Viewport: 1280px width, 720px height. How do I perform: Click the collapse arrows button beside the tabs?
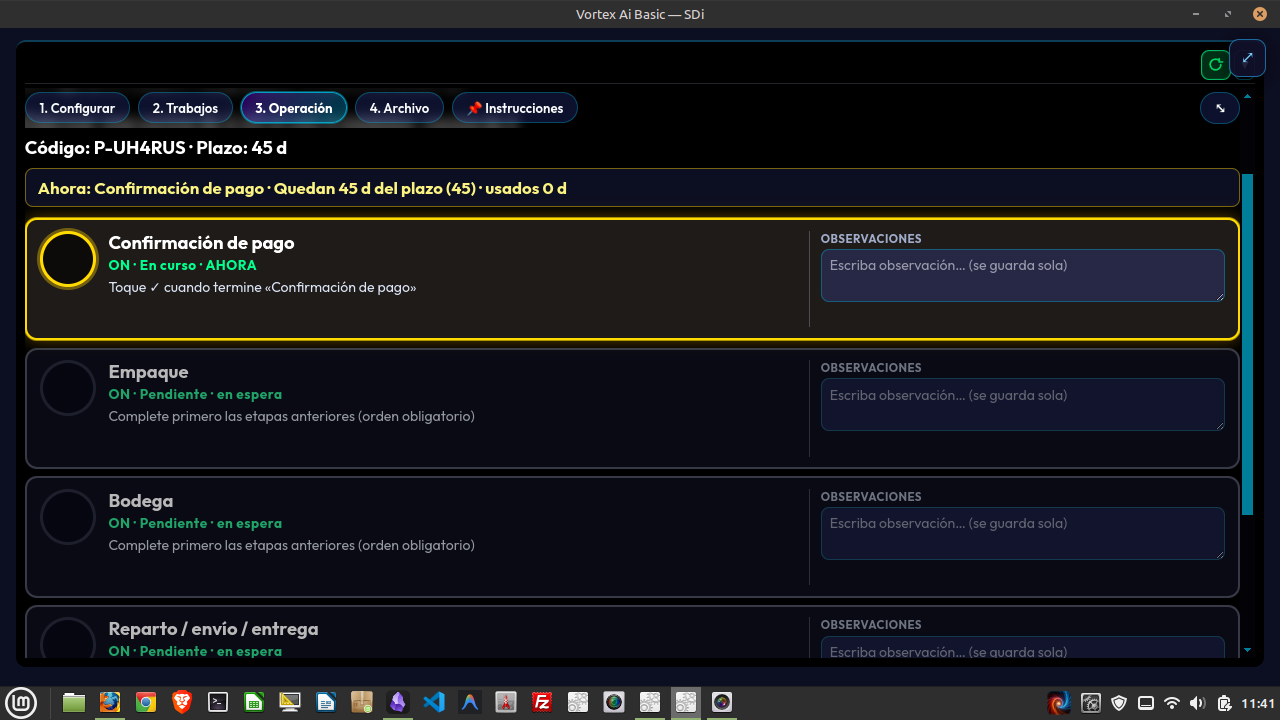coord(1220,108)
